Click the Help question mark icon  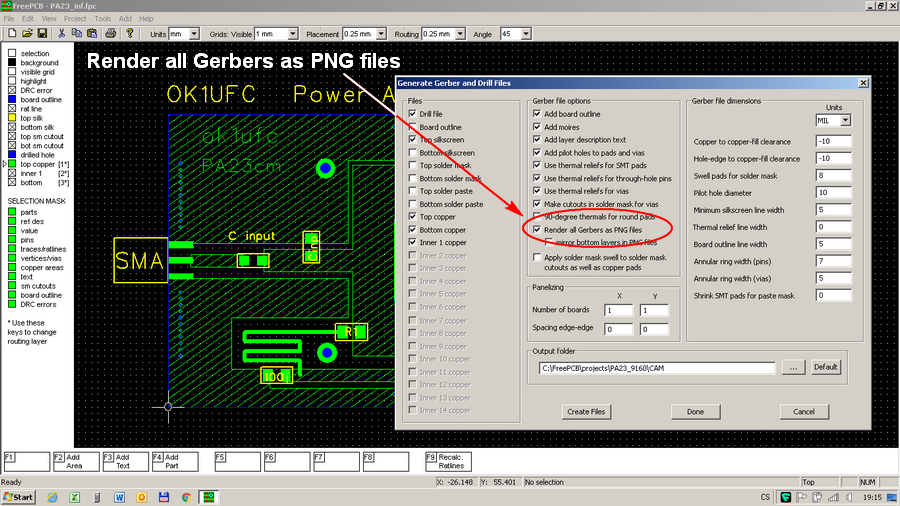[129, 33]
